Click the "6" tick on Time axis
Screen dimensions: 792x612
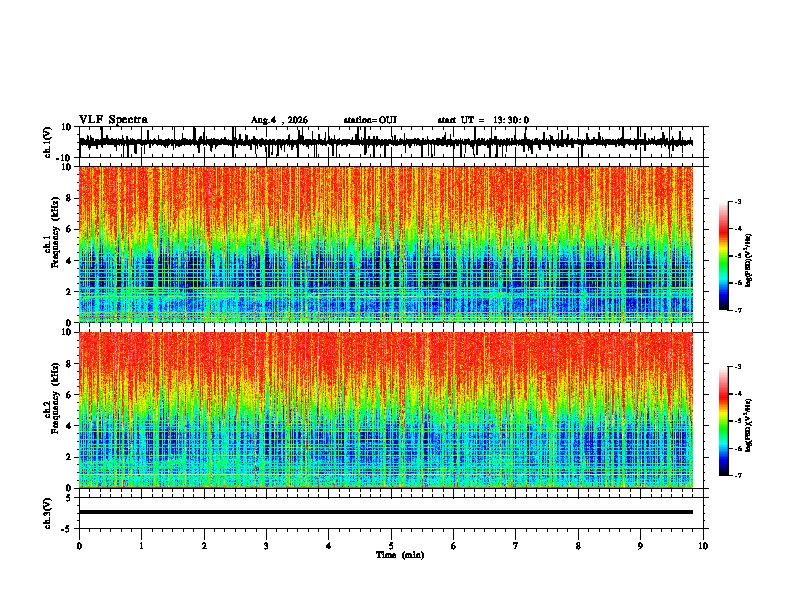[454, 546]
